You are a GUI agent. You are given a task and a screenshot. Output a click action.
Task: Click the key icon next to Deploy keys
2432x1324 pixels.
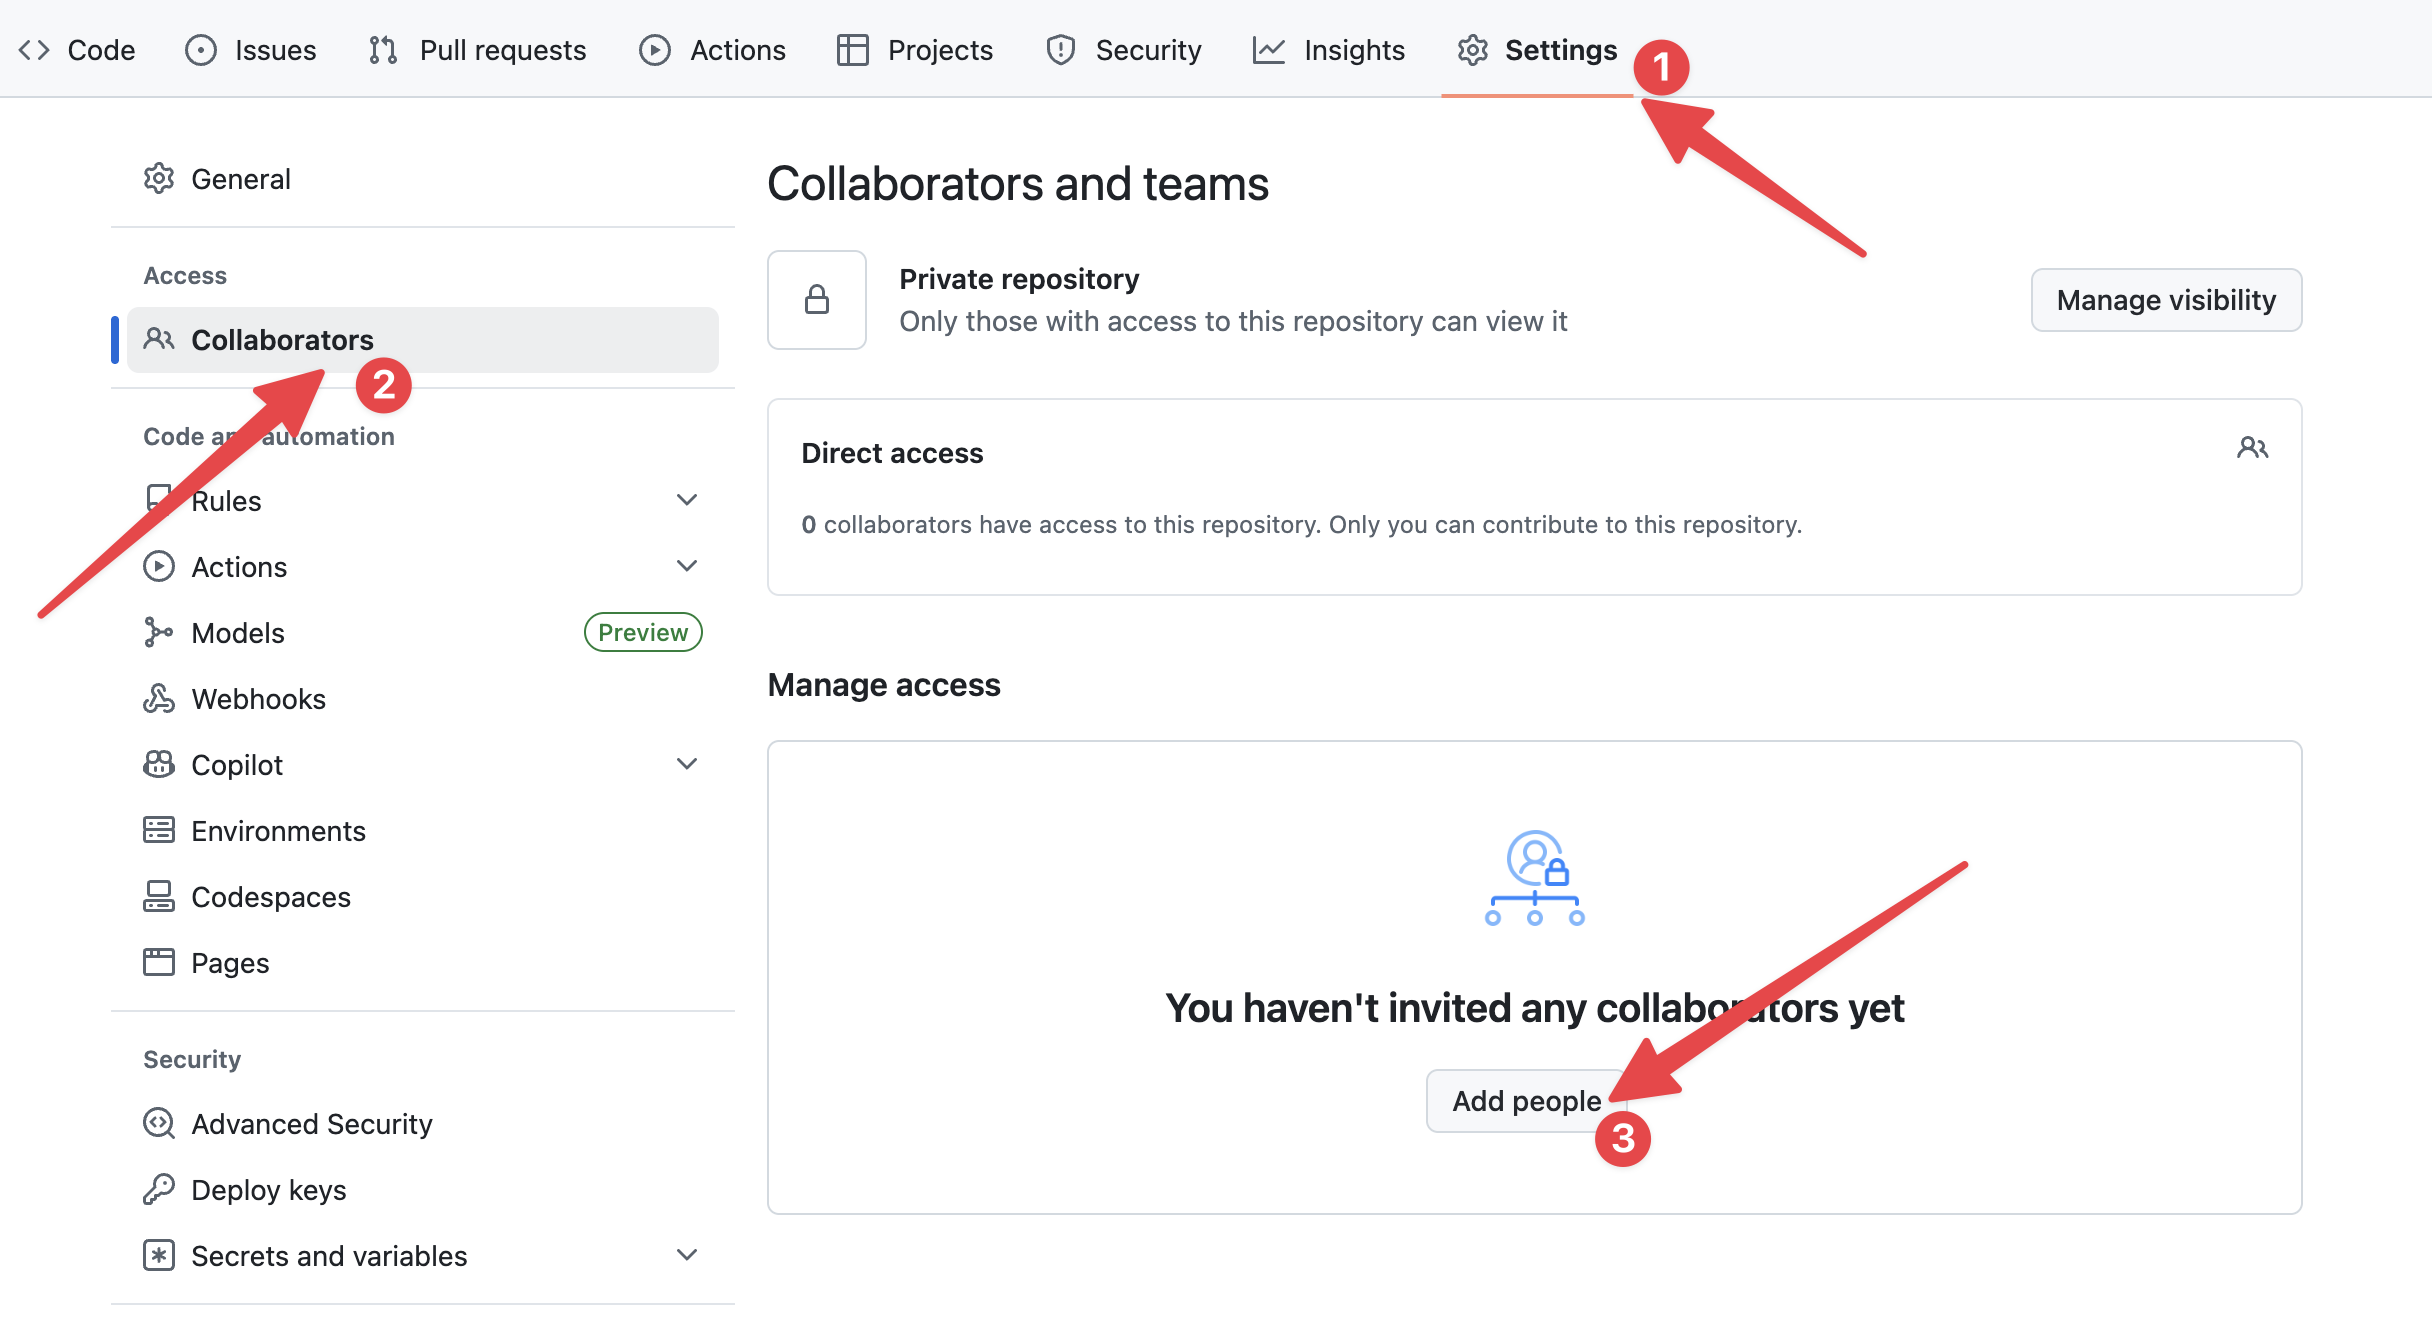[x=159, y=1189]
